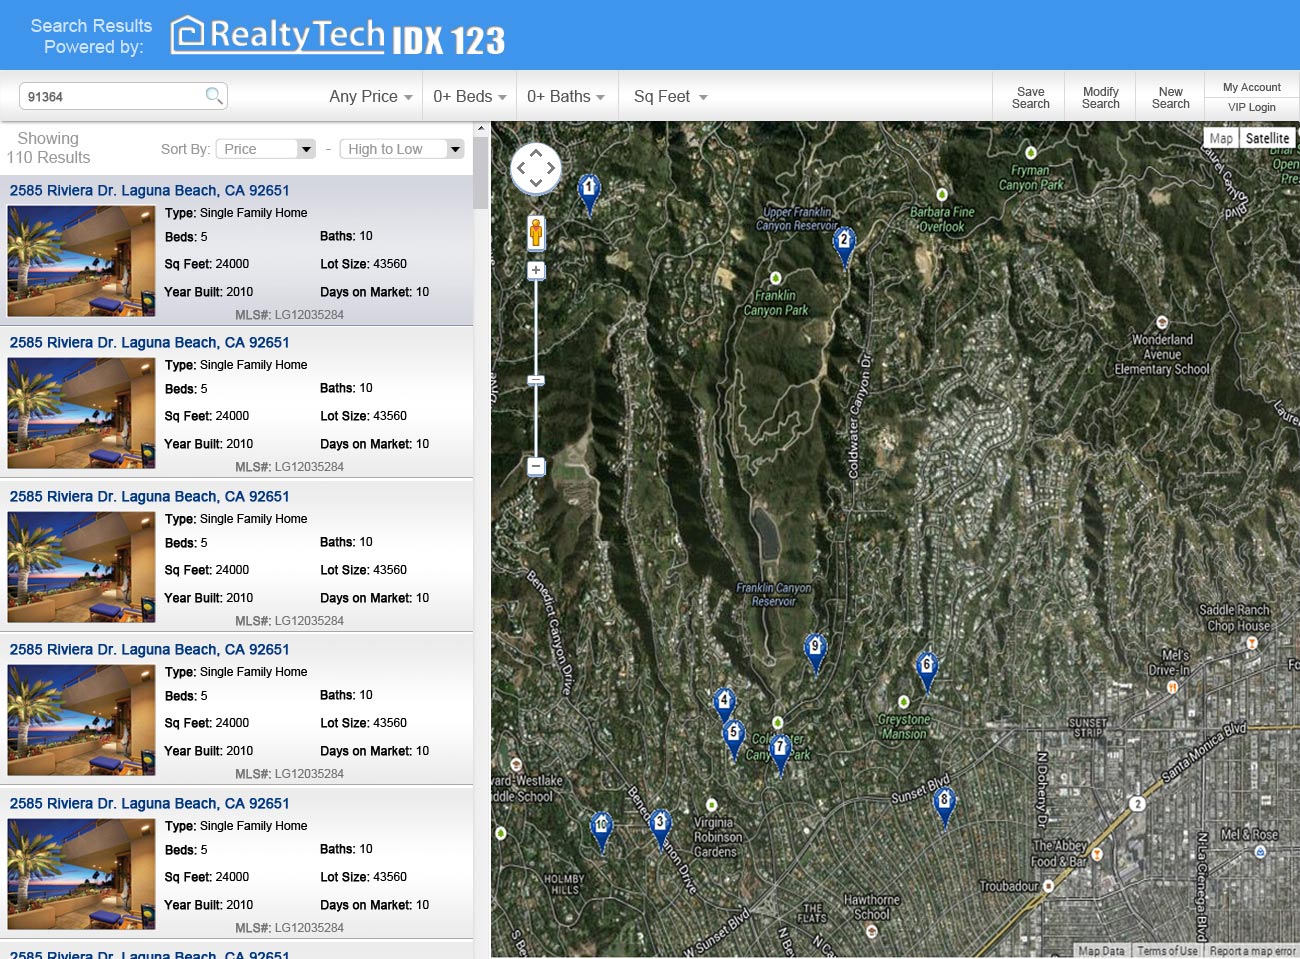Click the Franklin Canyon Reservoir map label
The height and width of the screenshot is (959, 1300).
pyautogui.click(x=774, y=595)
